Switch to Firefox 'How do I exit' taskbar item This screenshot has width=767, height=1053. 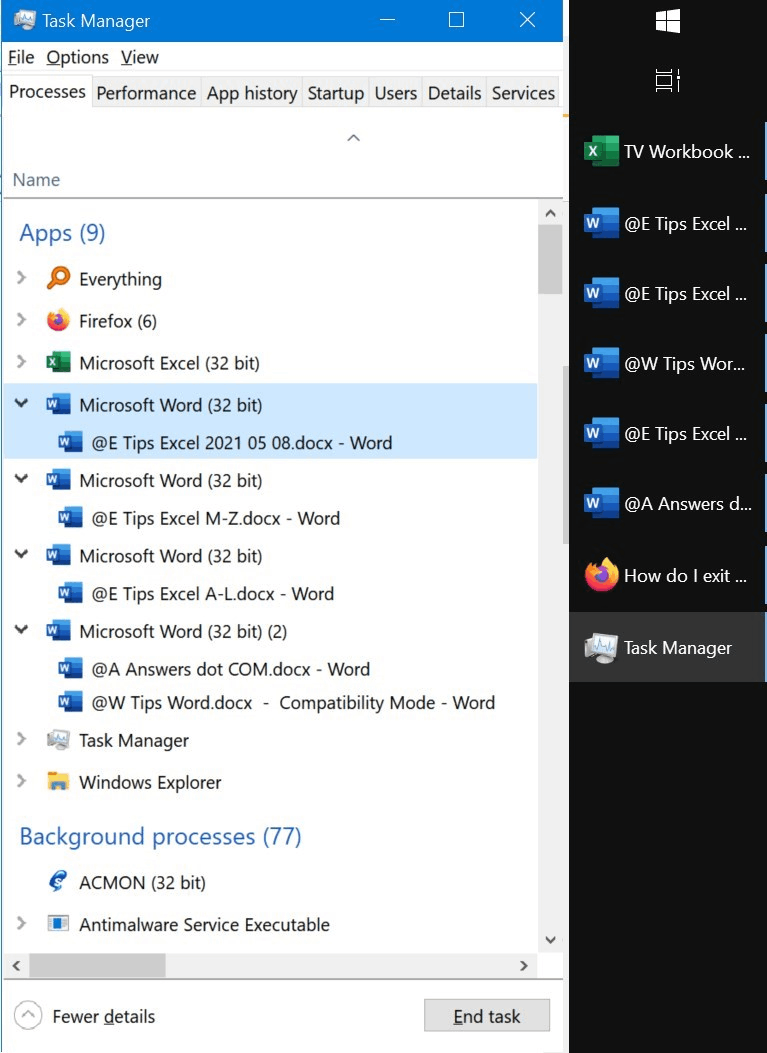pyautogui.click(x=667, y=576)
